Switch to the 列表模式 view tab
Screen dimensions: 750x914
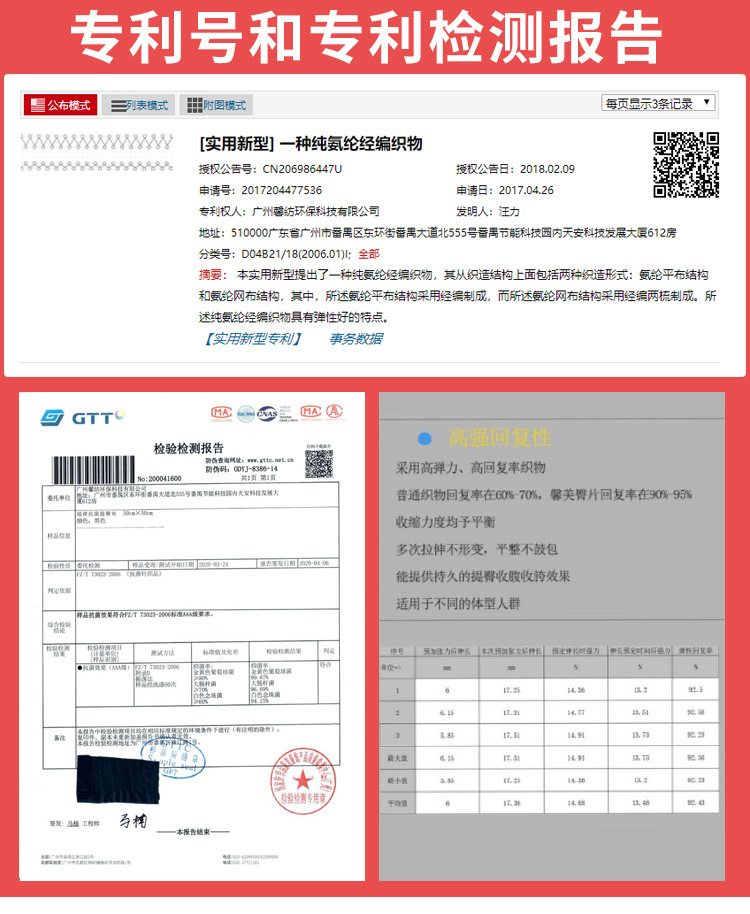coord(139,106)
